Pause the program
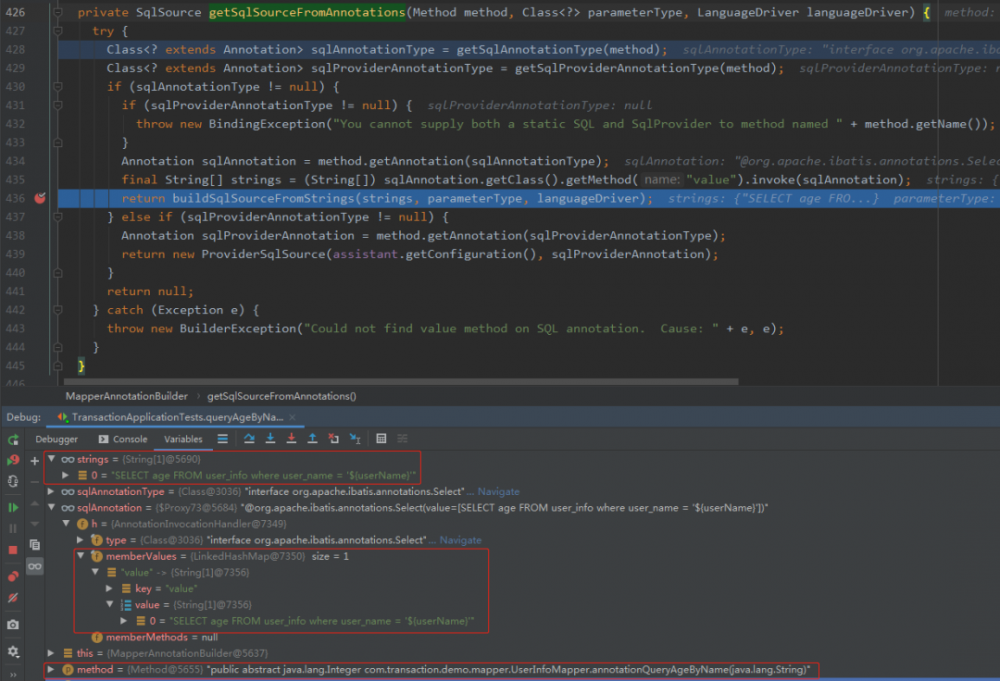1000x681 pixels. tap(13, 529)
